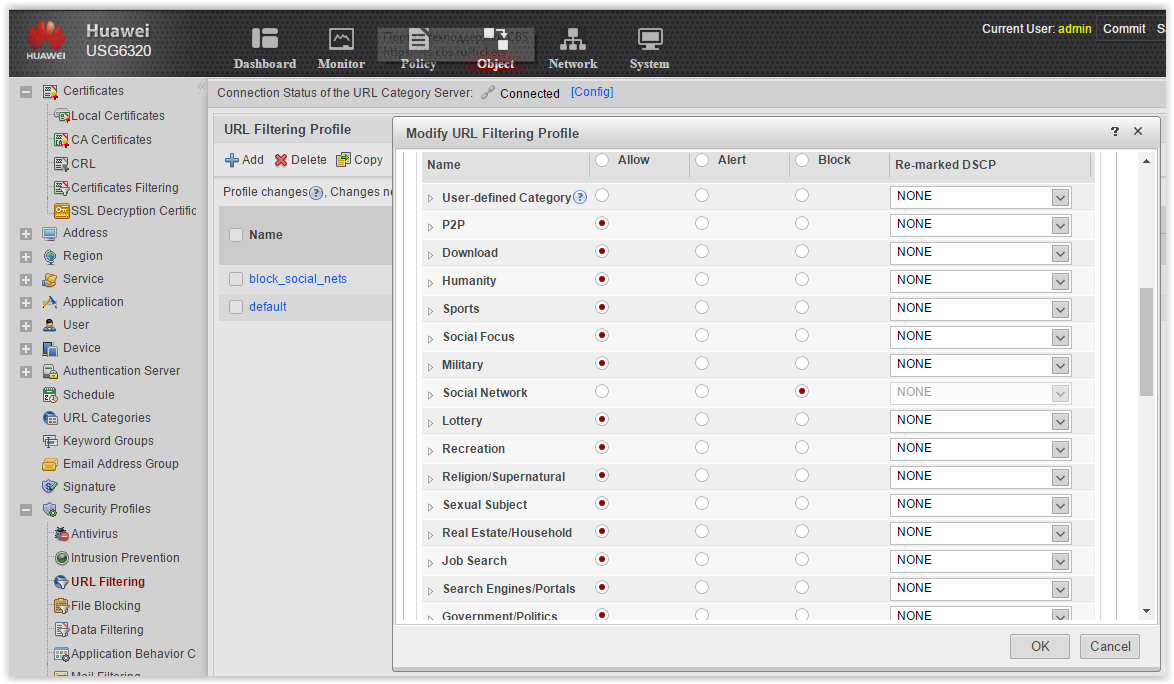Set all categories to Allow
This screenshot has width=1174, height=684.
click(602, 160)
